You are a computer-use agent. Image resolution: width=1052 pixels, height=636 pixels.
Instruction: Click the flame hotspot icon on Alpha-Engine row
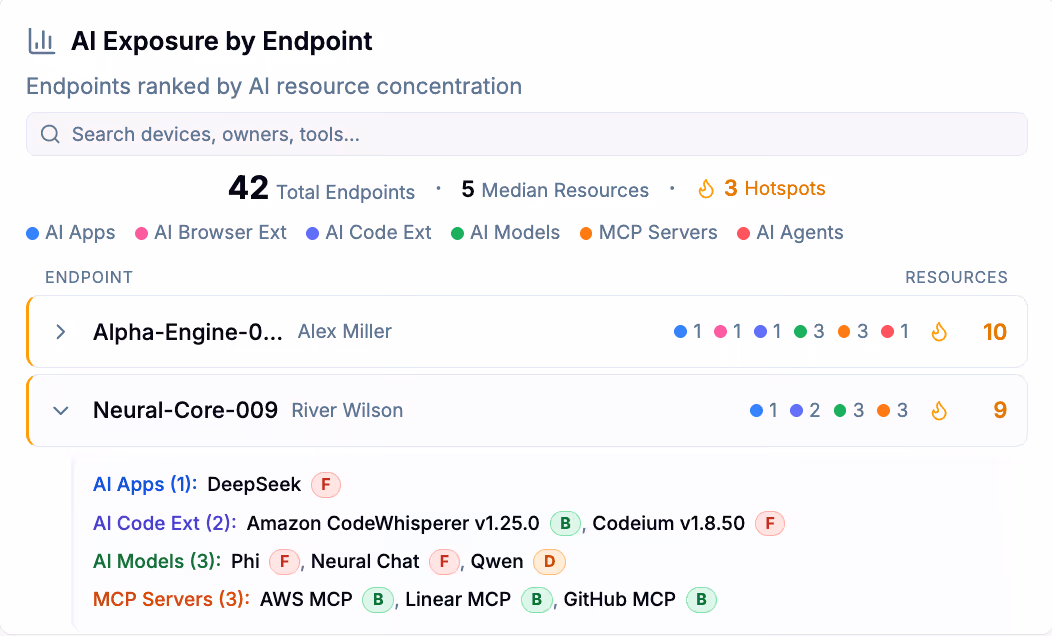tap(939, 332)
